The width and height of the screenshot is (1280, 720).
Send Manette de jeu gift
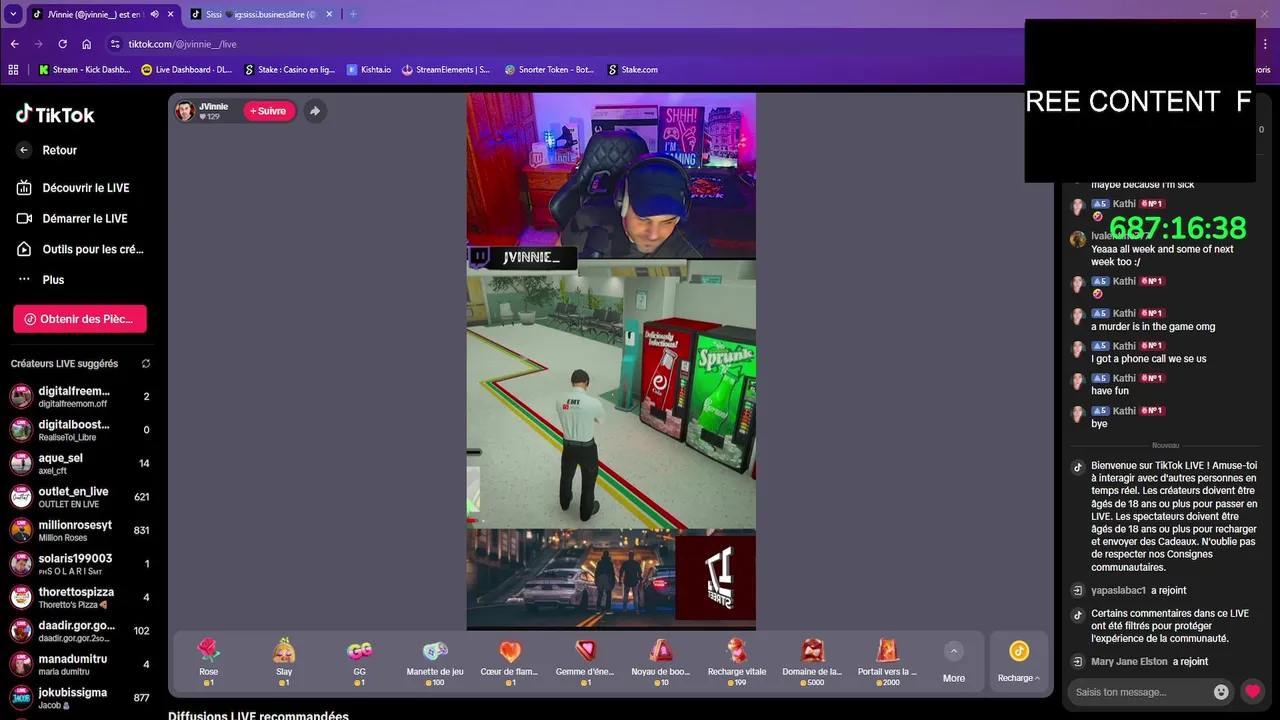pos(435,662)
